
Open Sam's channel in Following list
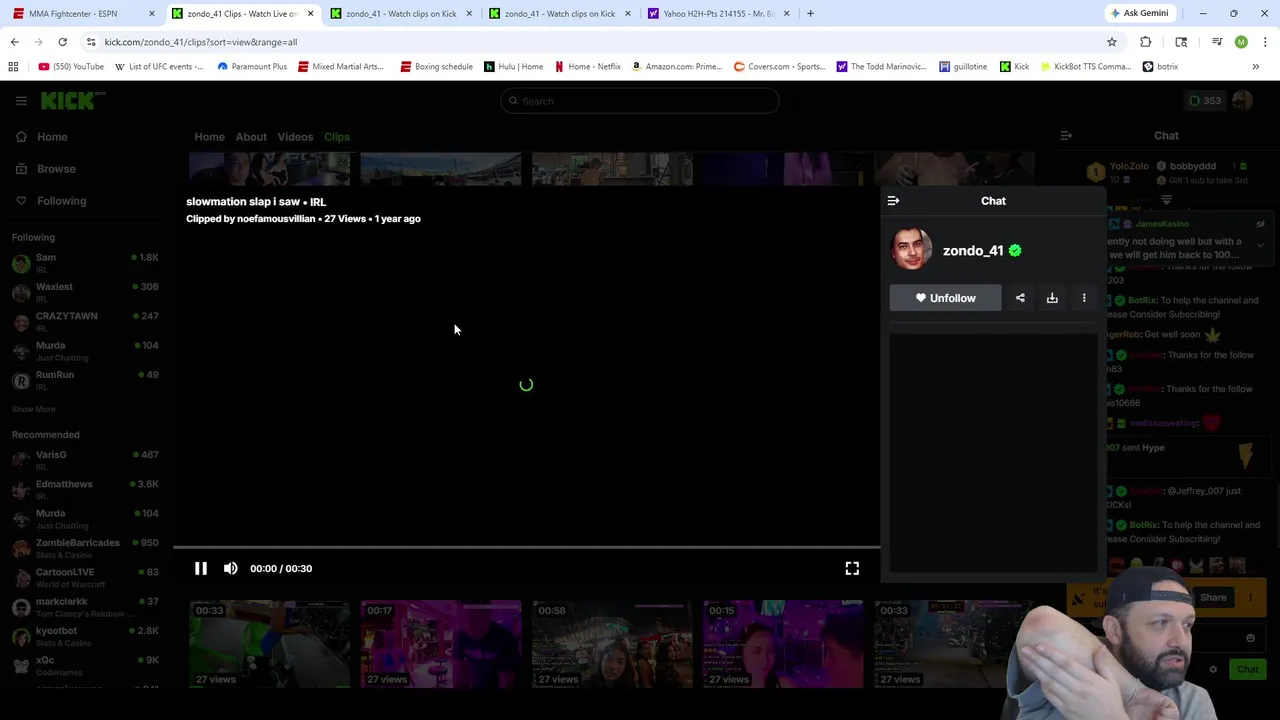click(x=85, y=263)
